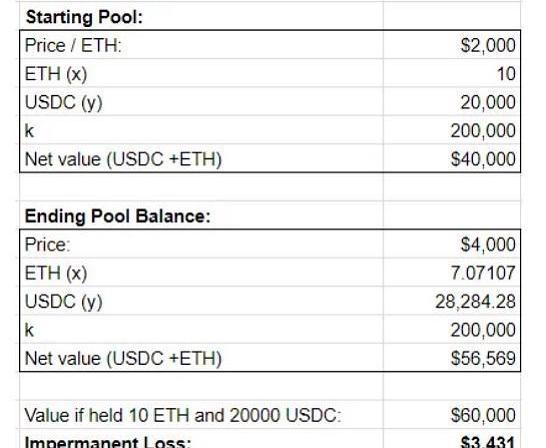Screen dimensions: 546x448
Task: Click the 7.07107 ETH cell
Action: pos(452,273)
